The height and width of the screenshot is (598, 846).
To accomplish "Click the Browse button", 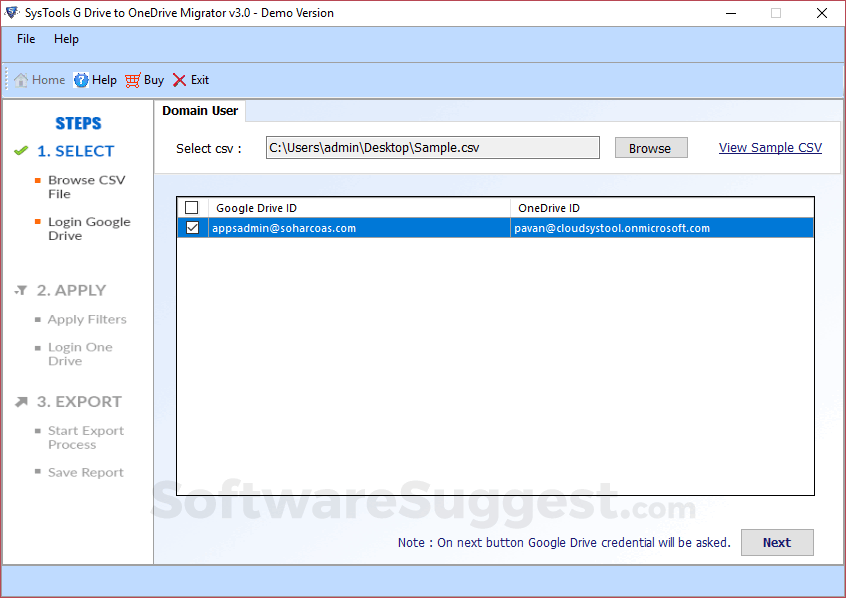I will point(651,148).
